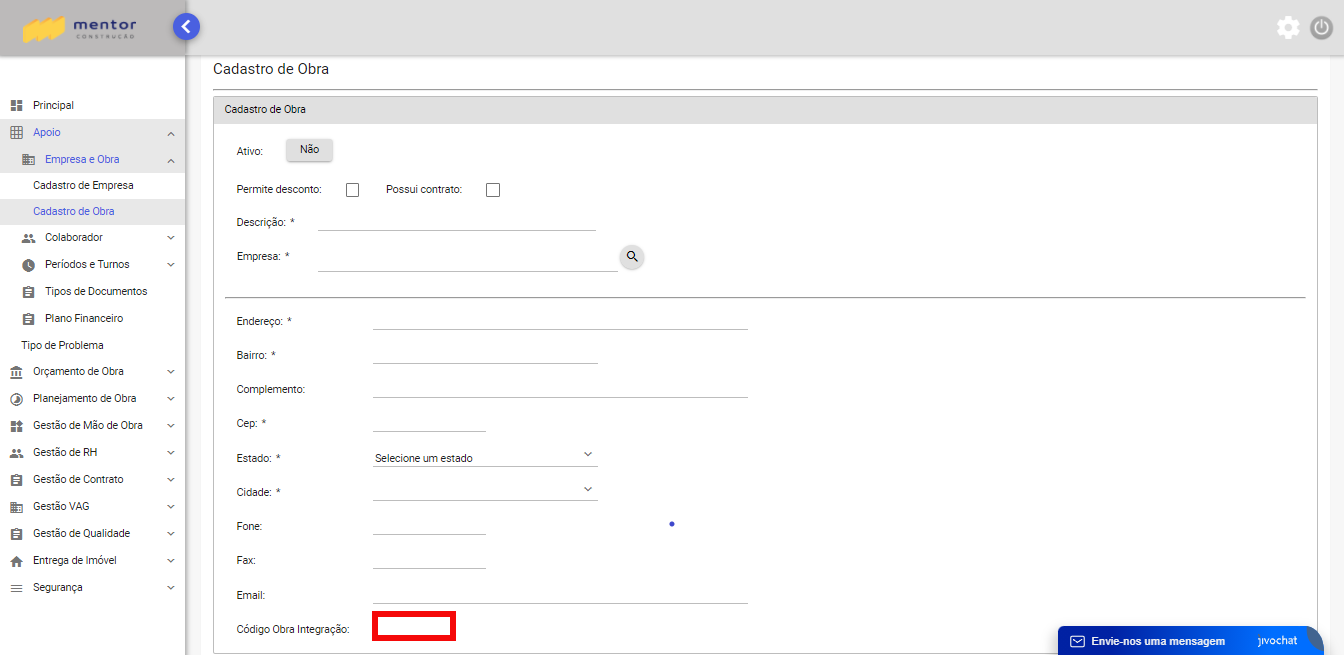Click the Empresa e Obra building icon
This screenshot has width=1344, height=655.
click(28, 160)
